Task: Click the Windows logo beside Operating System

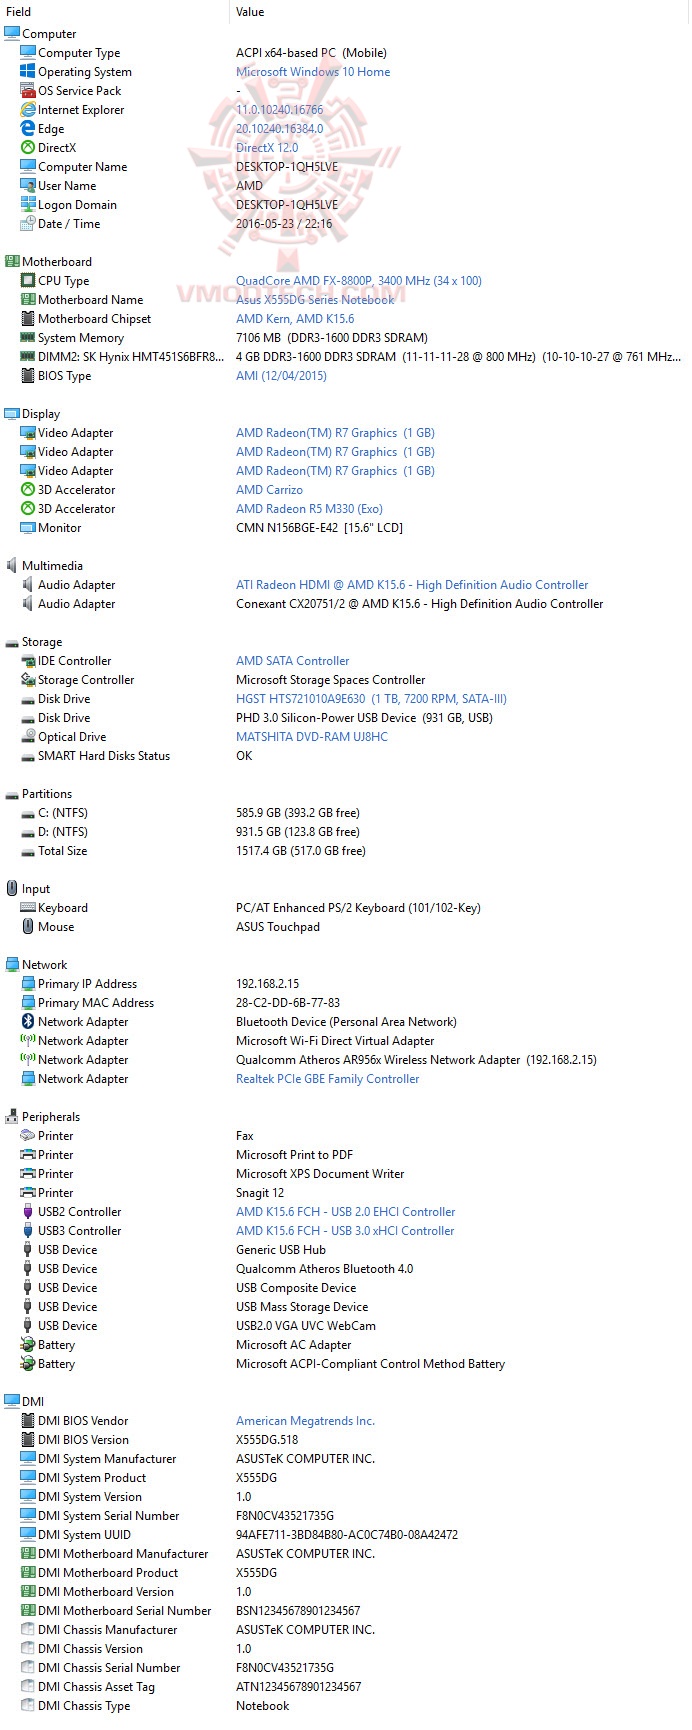Action: (28, 71)
